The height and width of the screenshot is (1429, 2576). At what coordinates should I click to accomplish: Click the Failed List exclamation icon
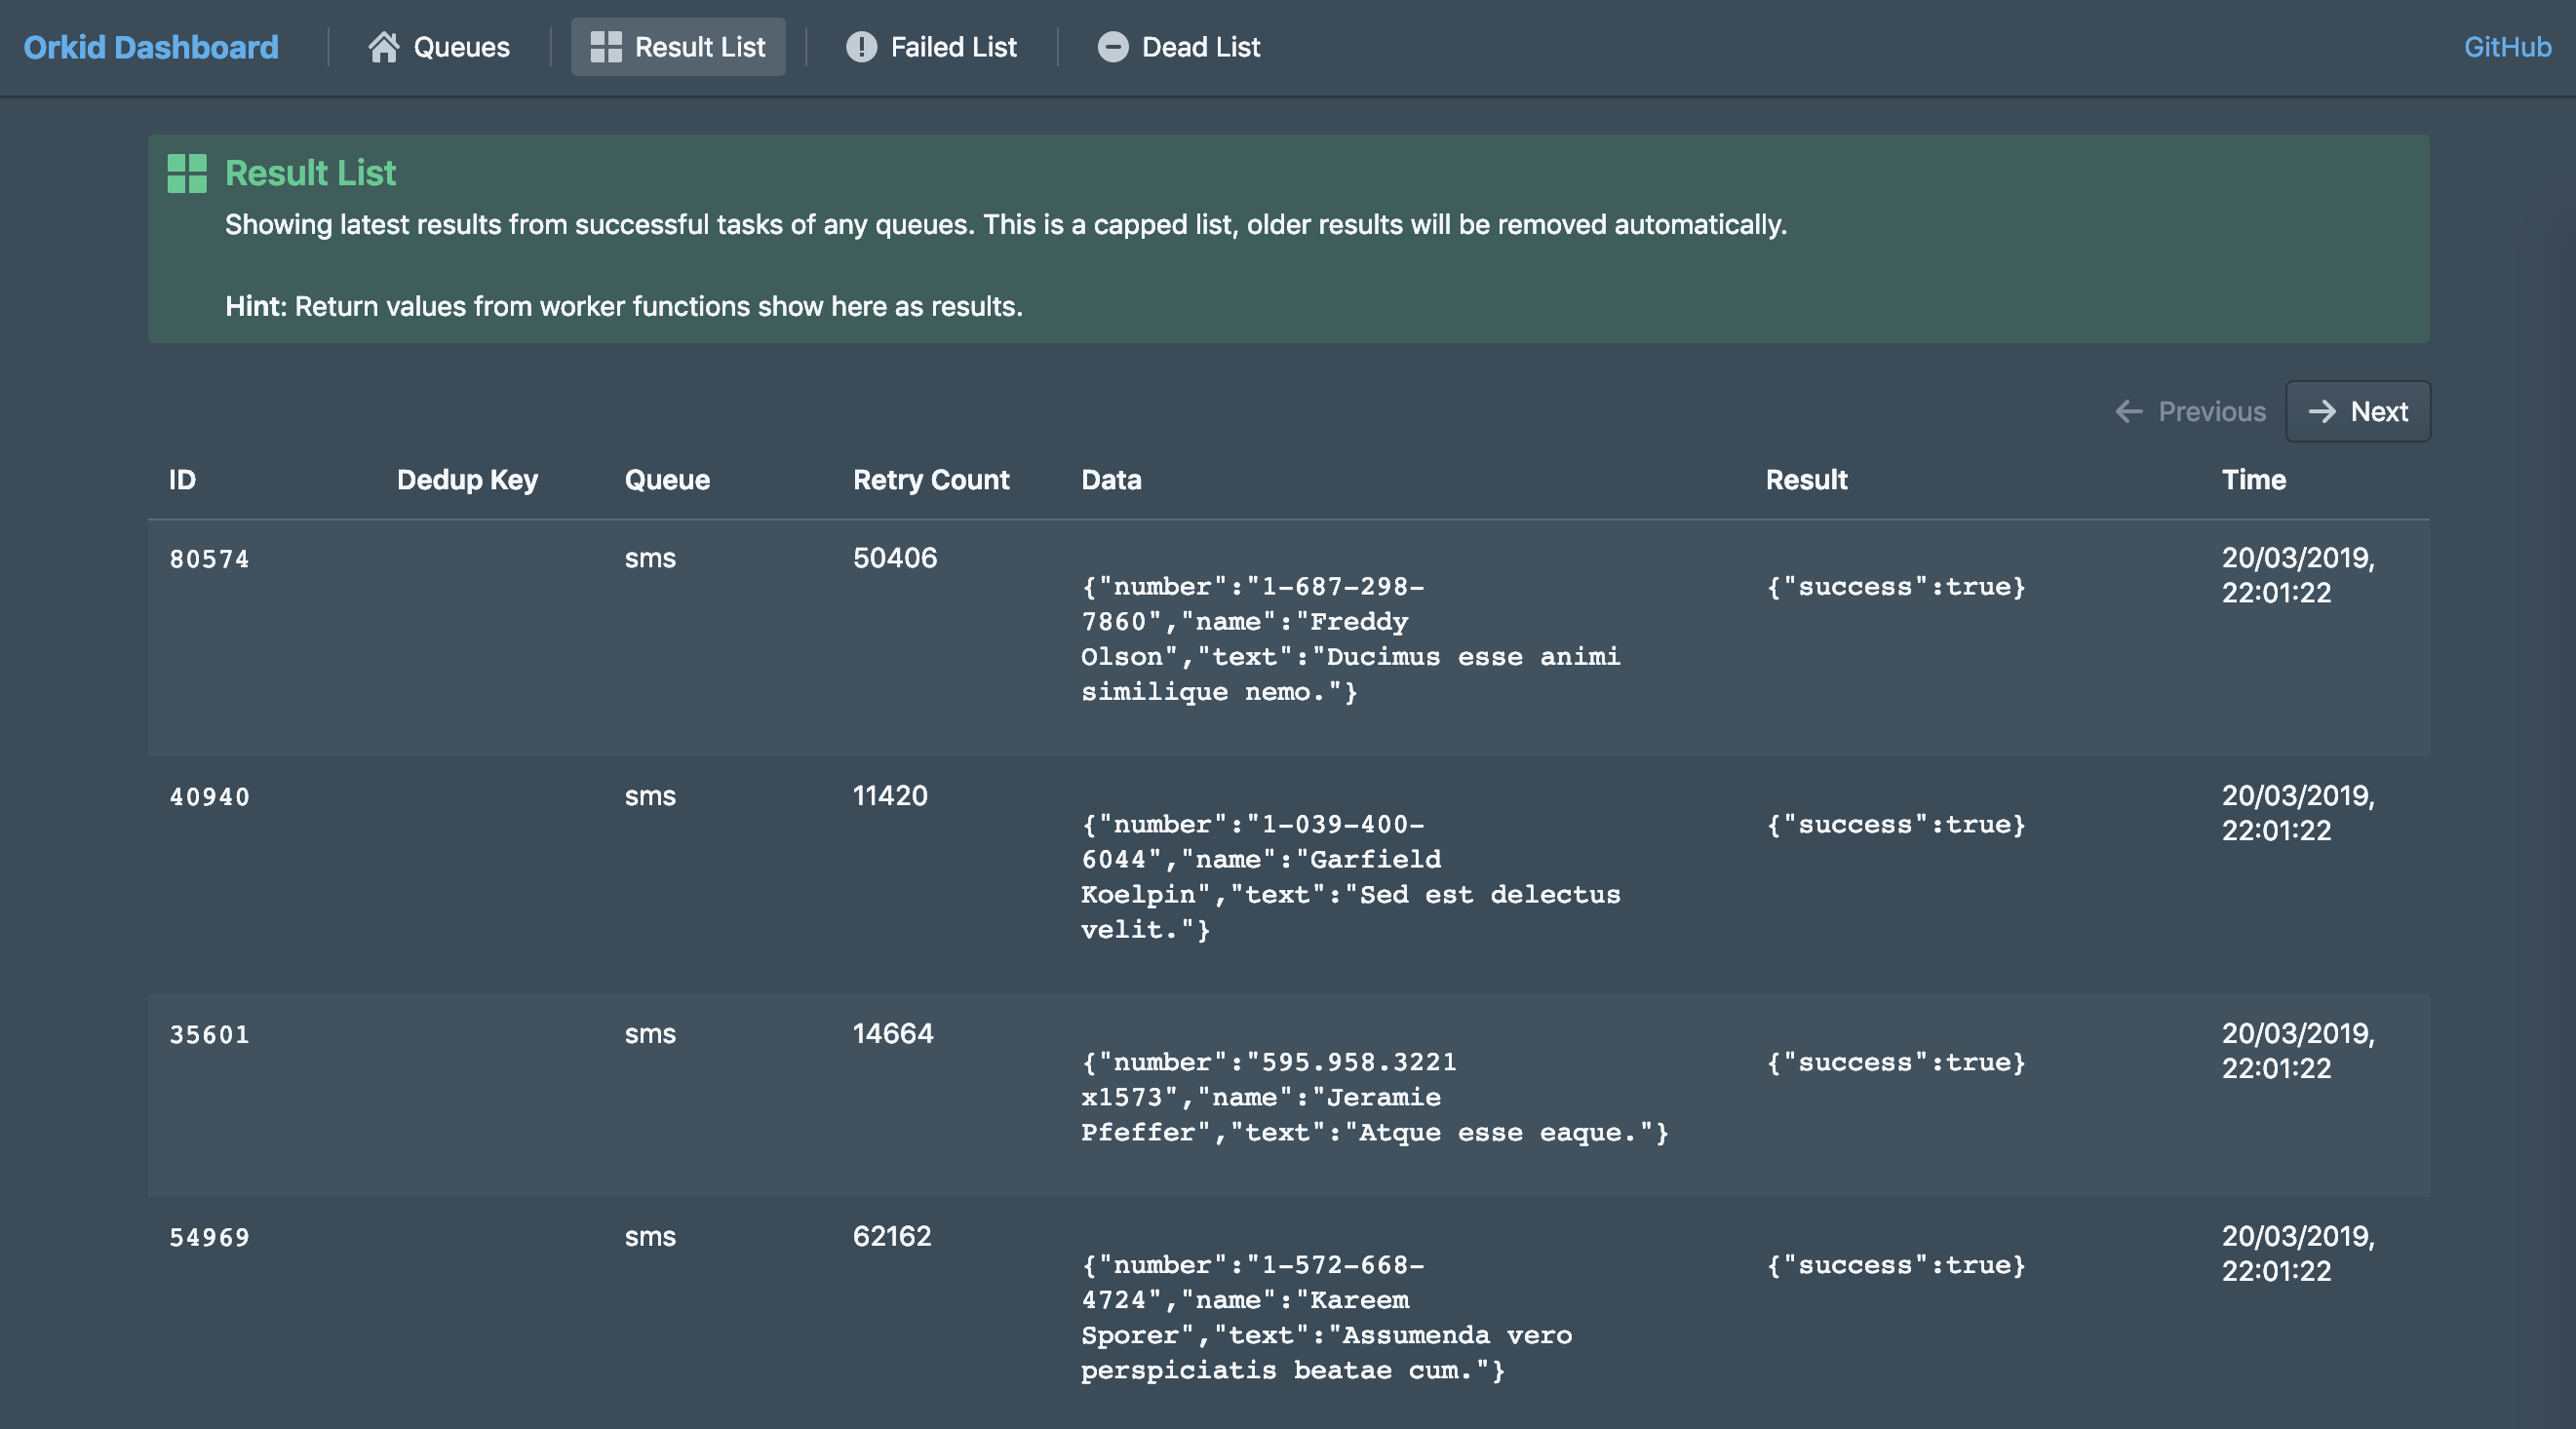[x=861, y=47]
